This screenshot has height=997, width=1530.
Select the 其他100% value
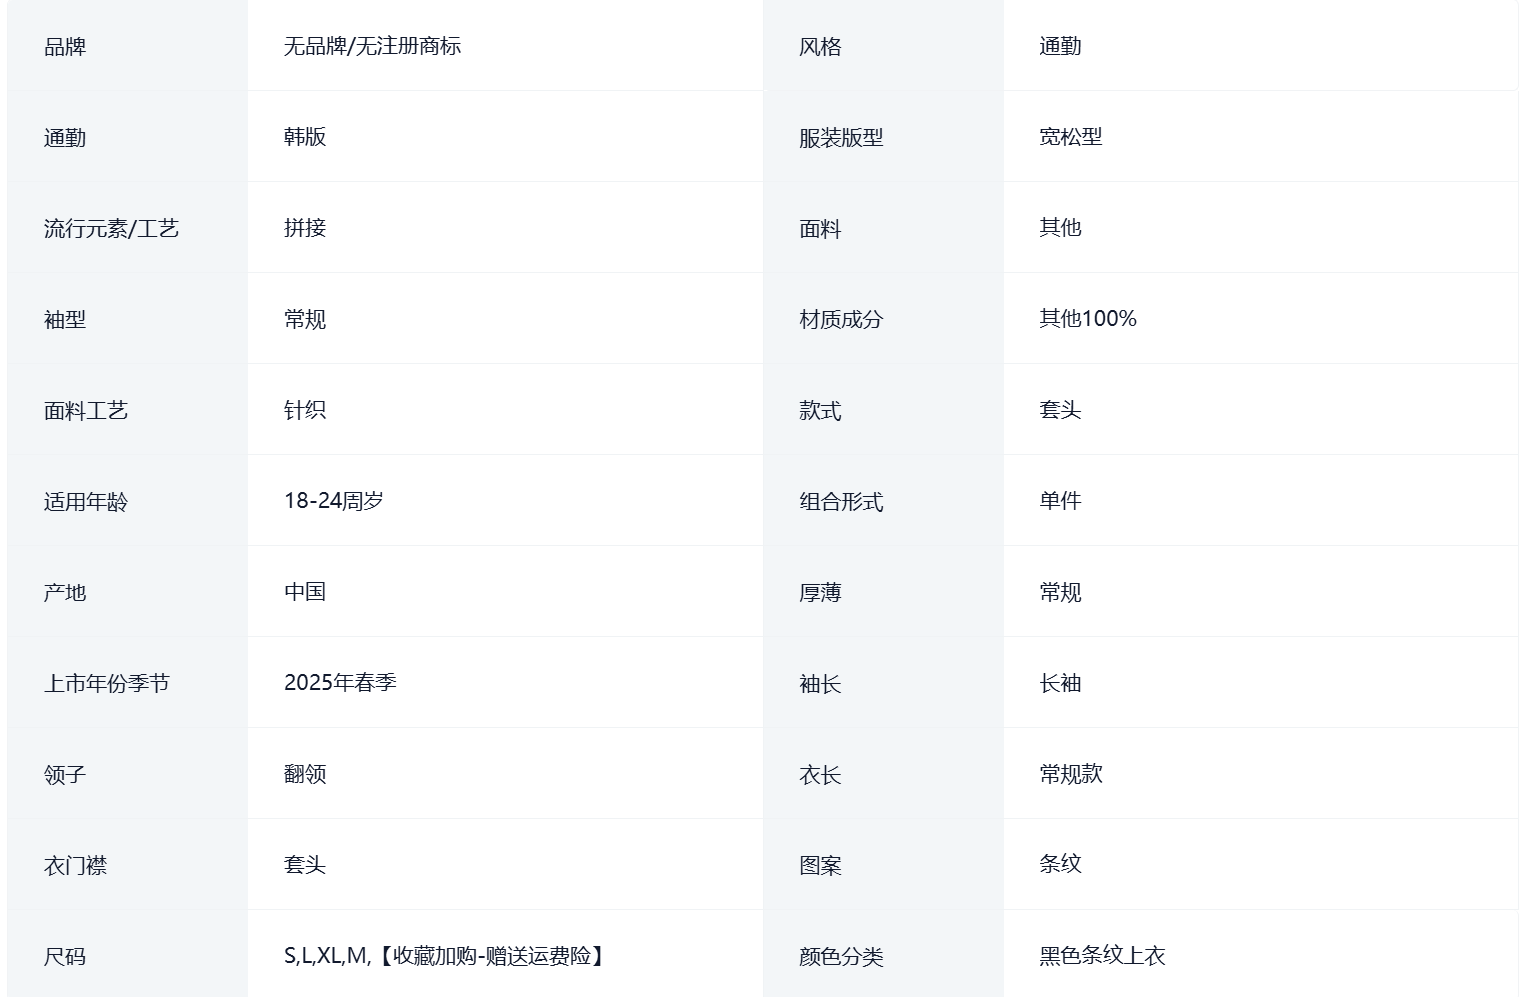click(x=1088, y=319)
